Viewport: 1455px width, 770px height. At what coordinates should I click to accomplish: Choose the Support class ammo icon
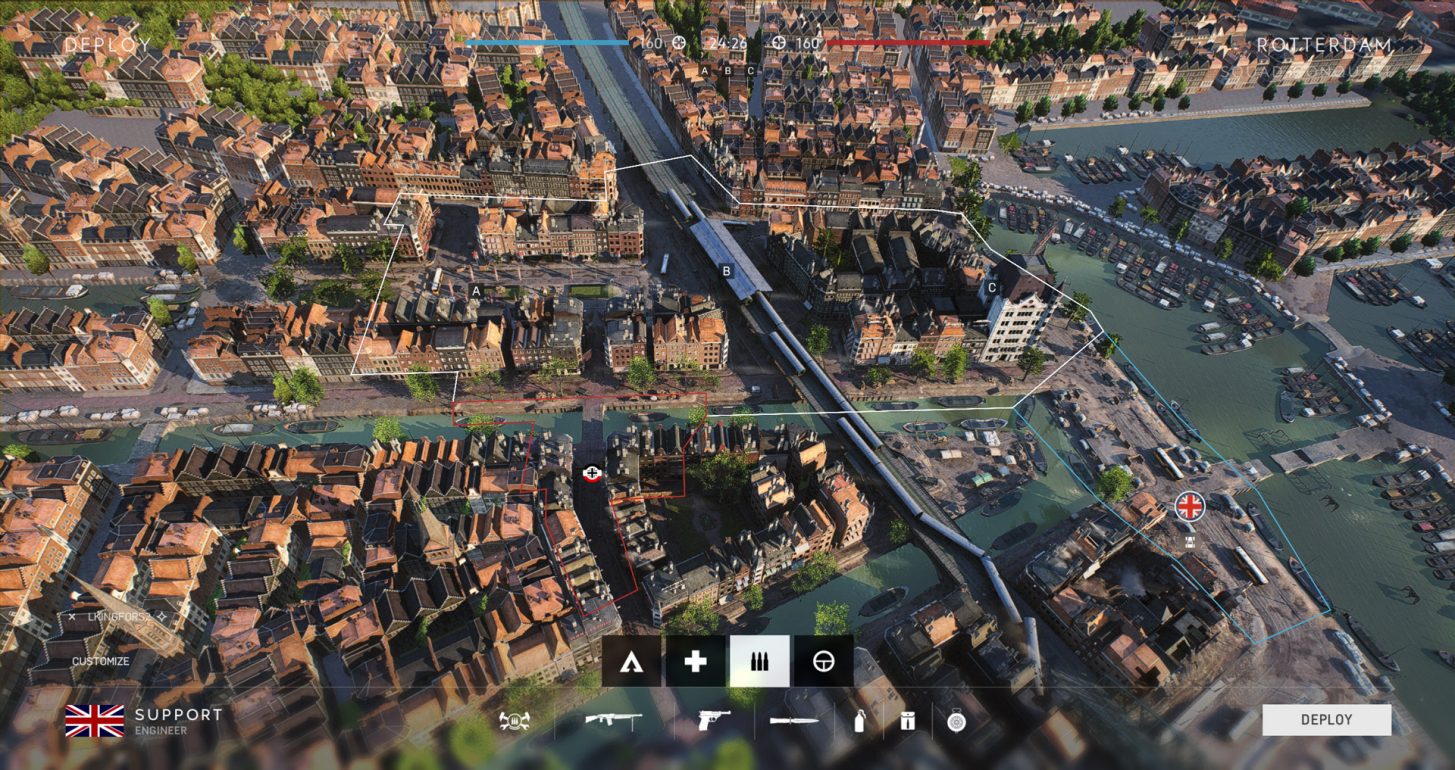(759, 661)
